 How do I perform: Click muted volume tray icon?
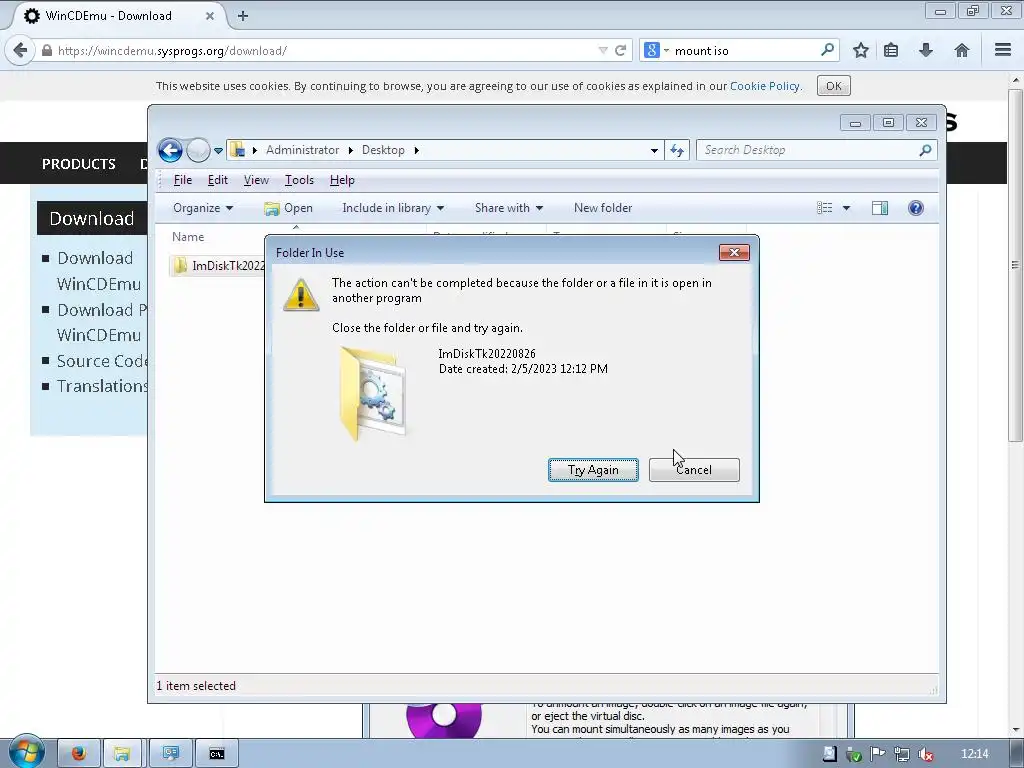pos(925,755)
